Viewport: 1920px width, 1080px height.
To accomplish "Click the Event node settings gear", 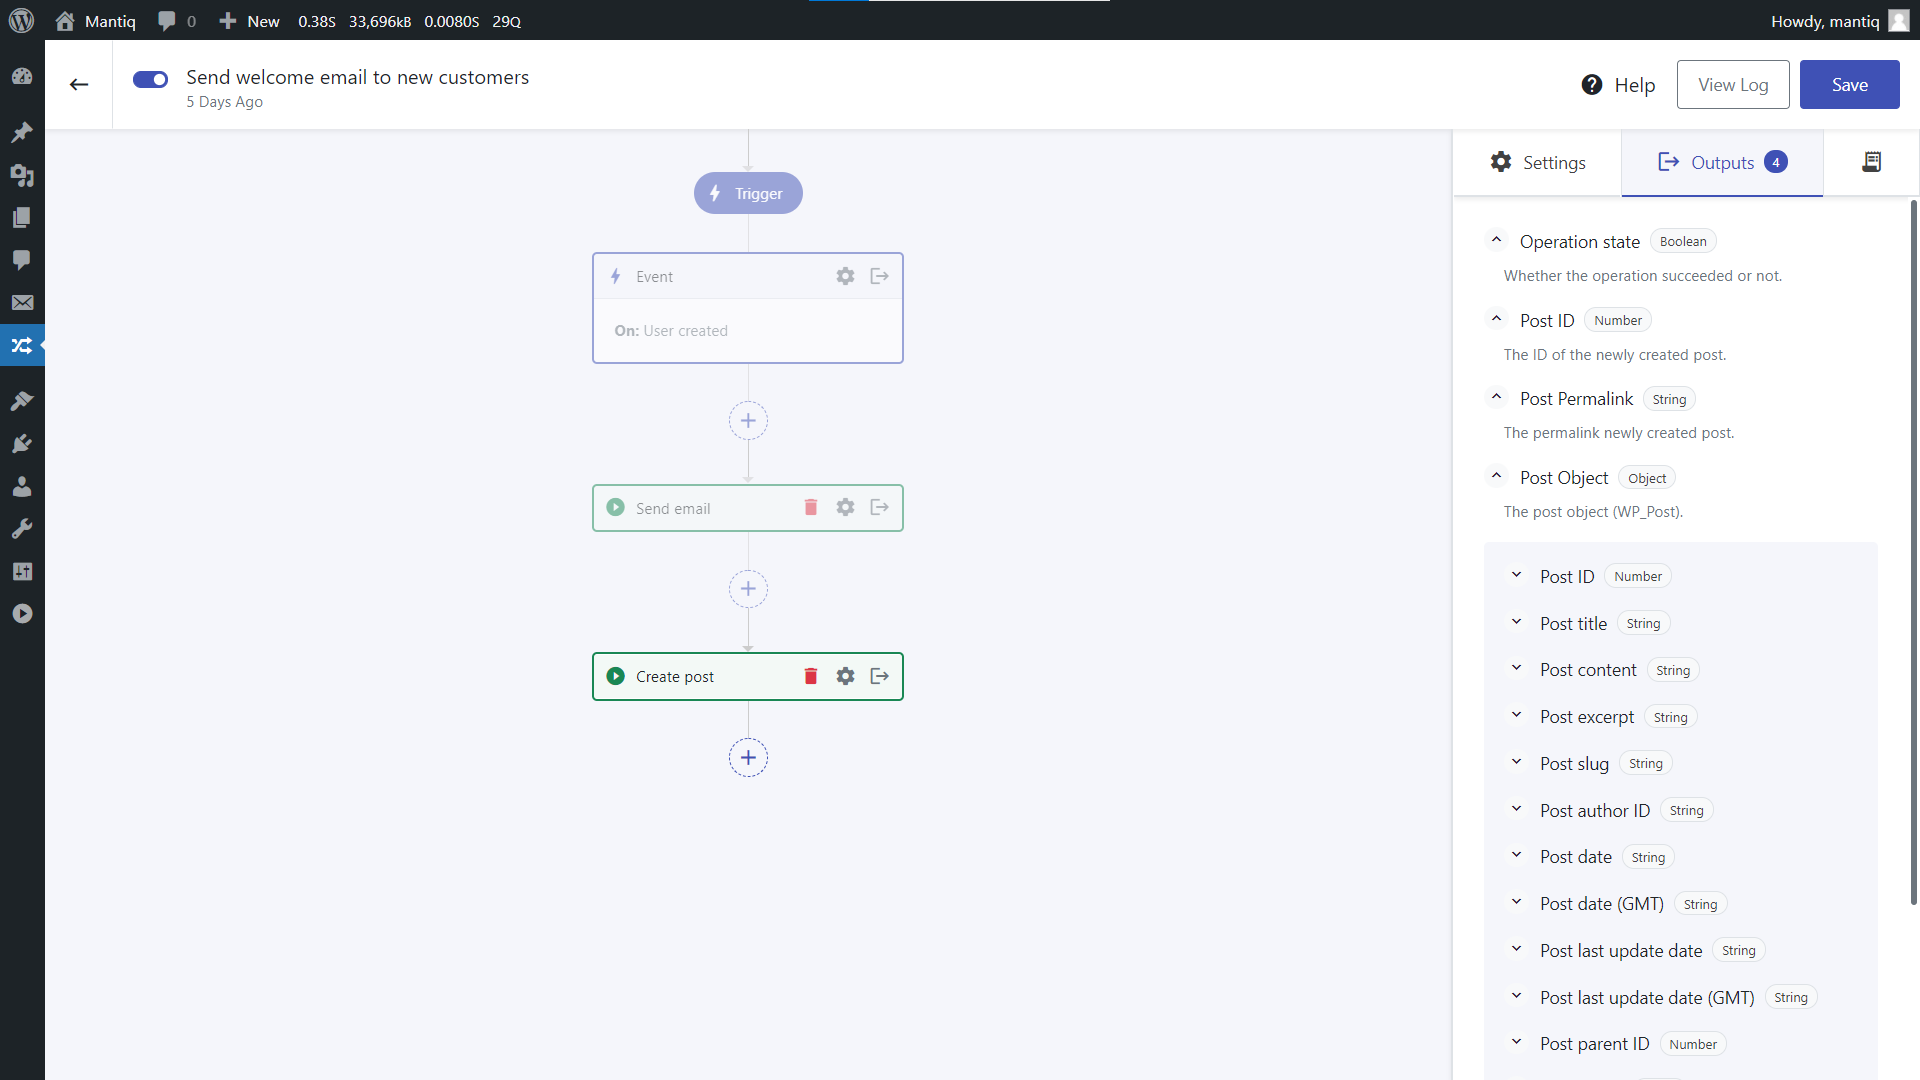I will [x=845, y=276].
